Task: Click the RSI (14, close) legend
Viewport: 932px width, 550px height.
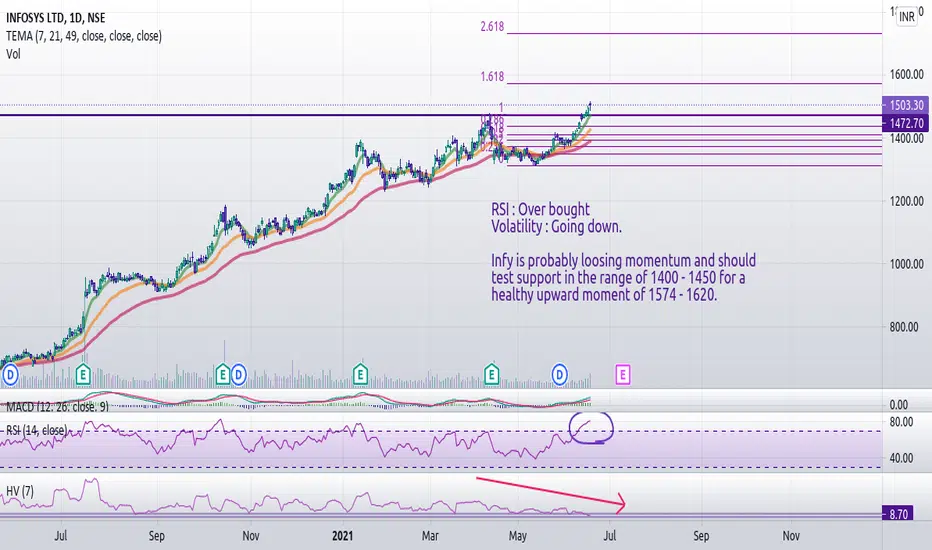Action: (36, 430)
